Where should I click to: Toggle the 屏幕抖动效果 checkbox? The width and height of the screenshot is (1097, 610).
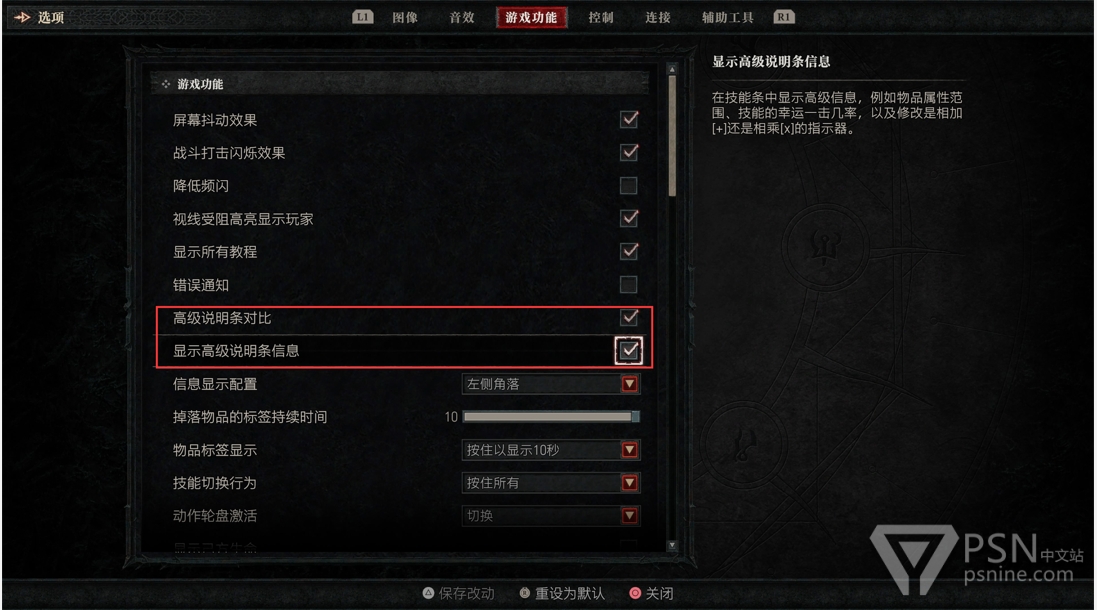629,120
